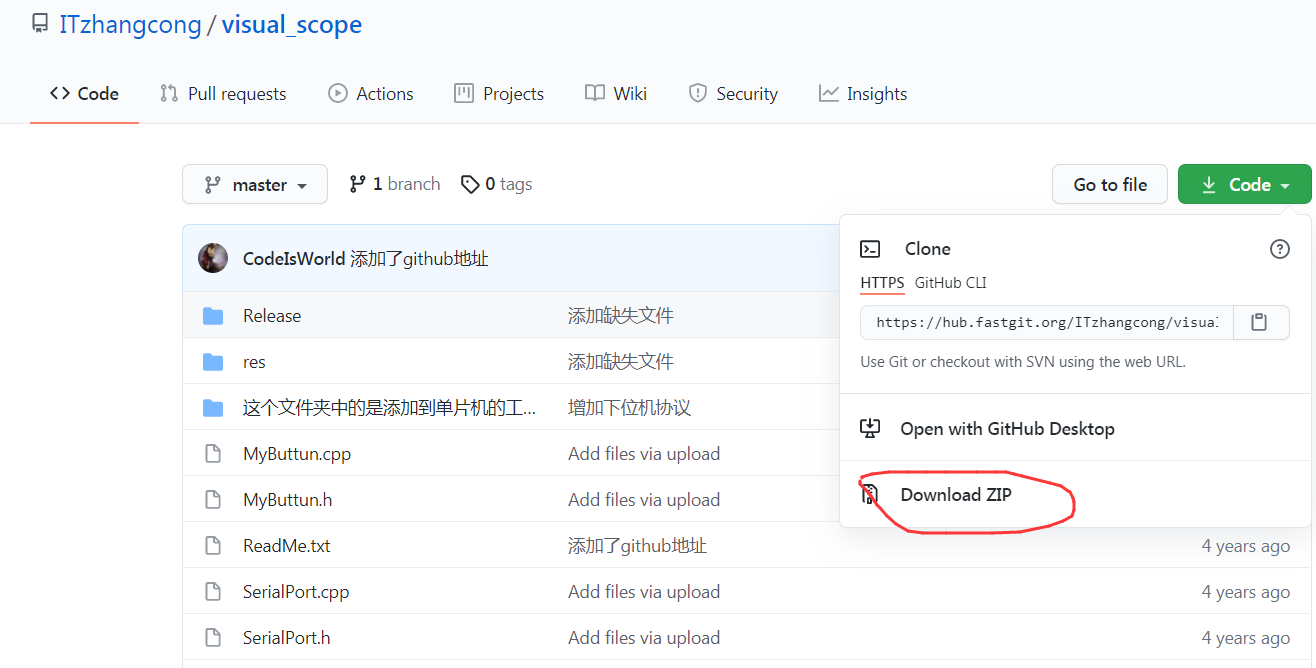Image resolution: width=1316 pixels, height=668 pixels.
Task: Click the file icon beside SerialPort.h
Action: point(212,638)
